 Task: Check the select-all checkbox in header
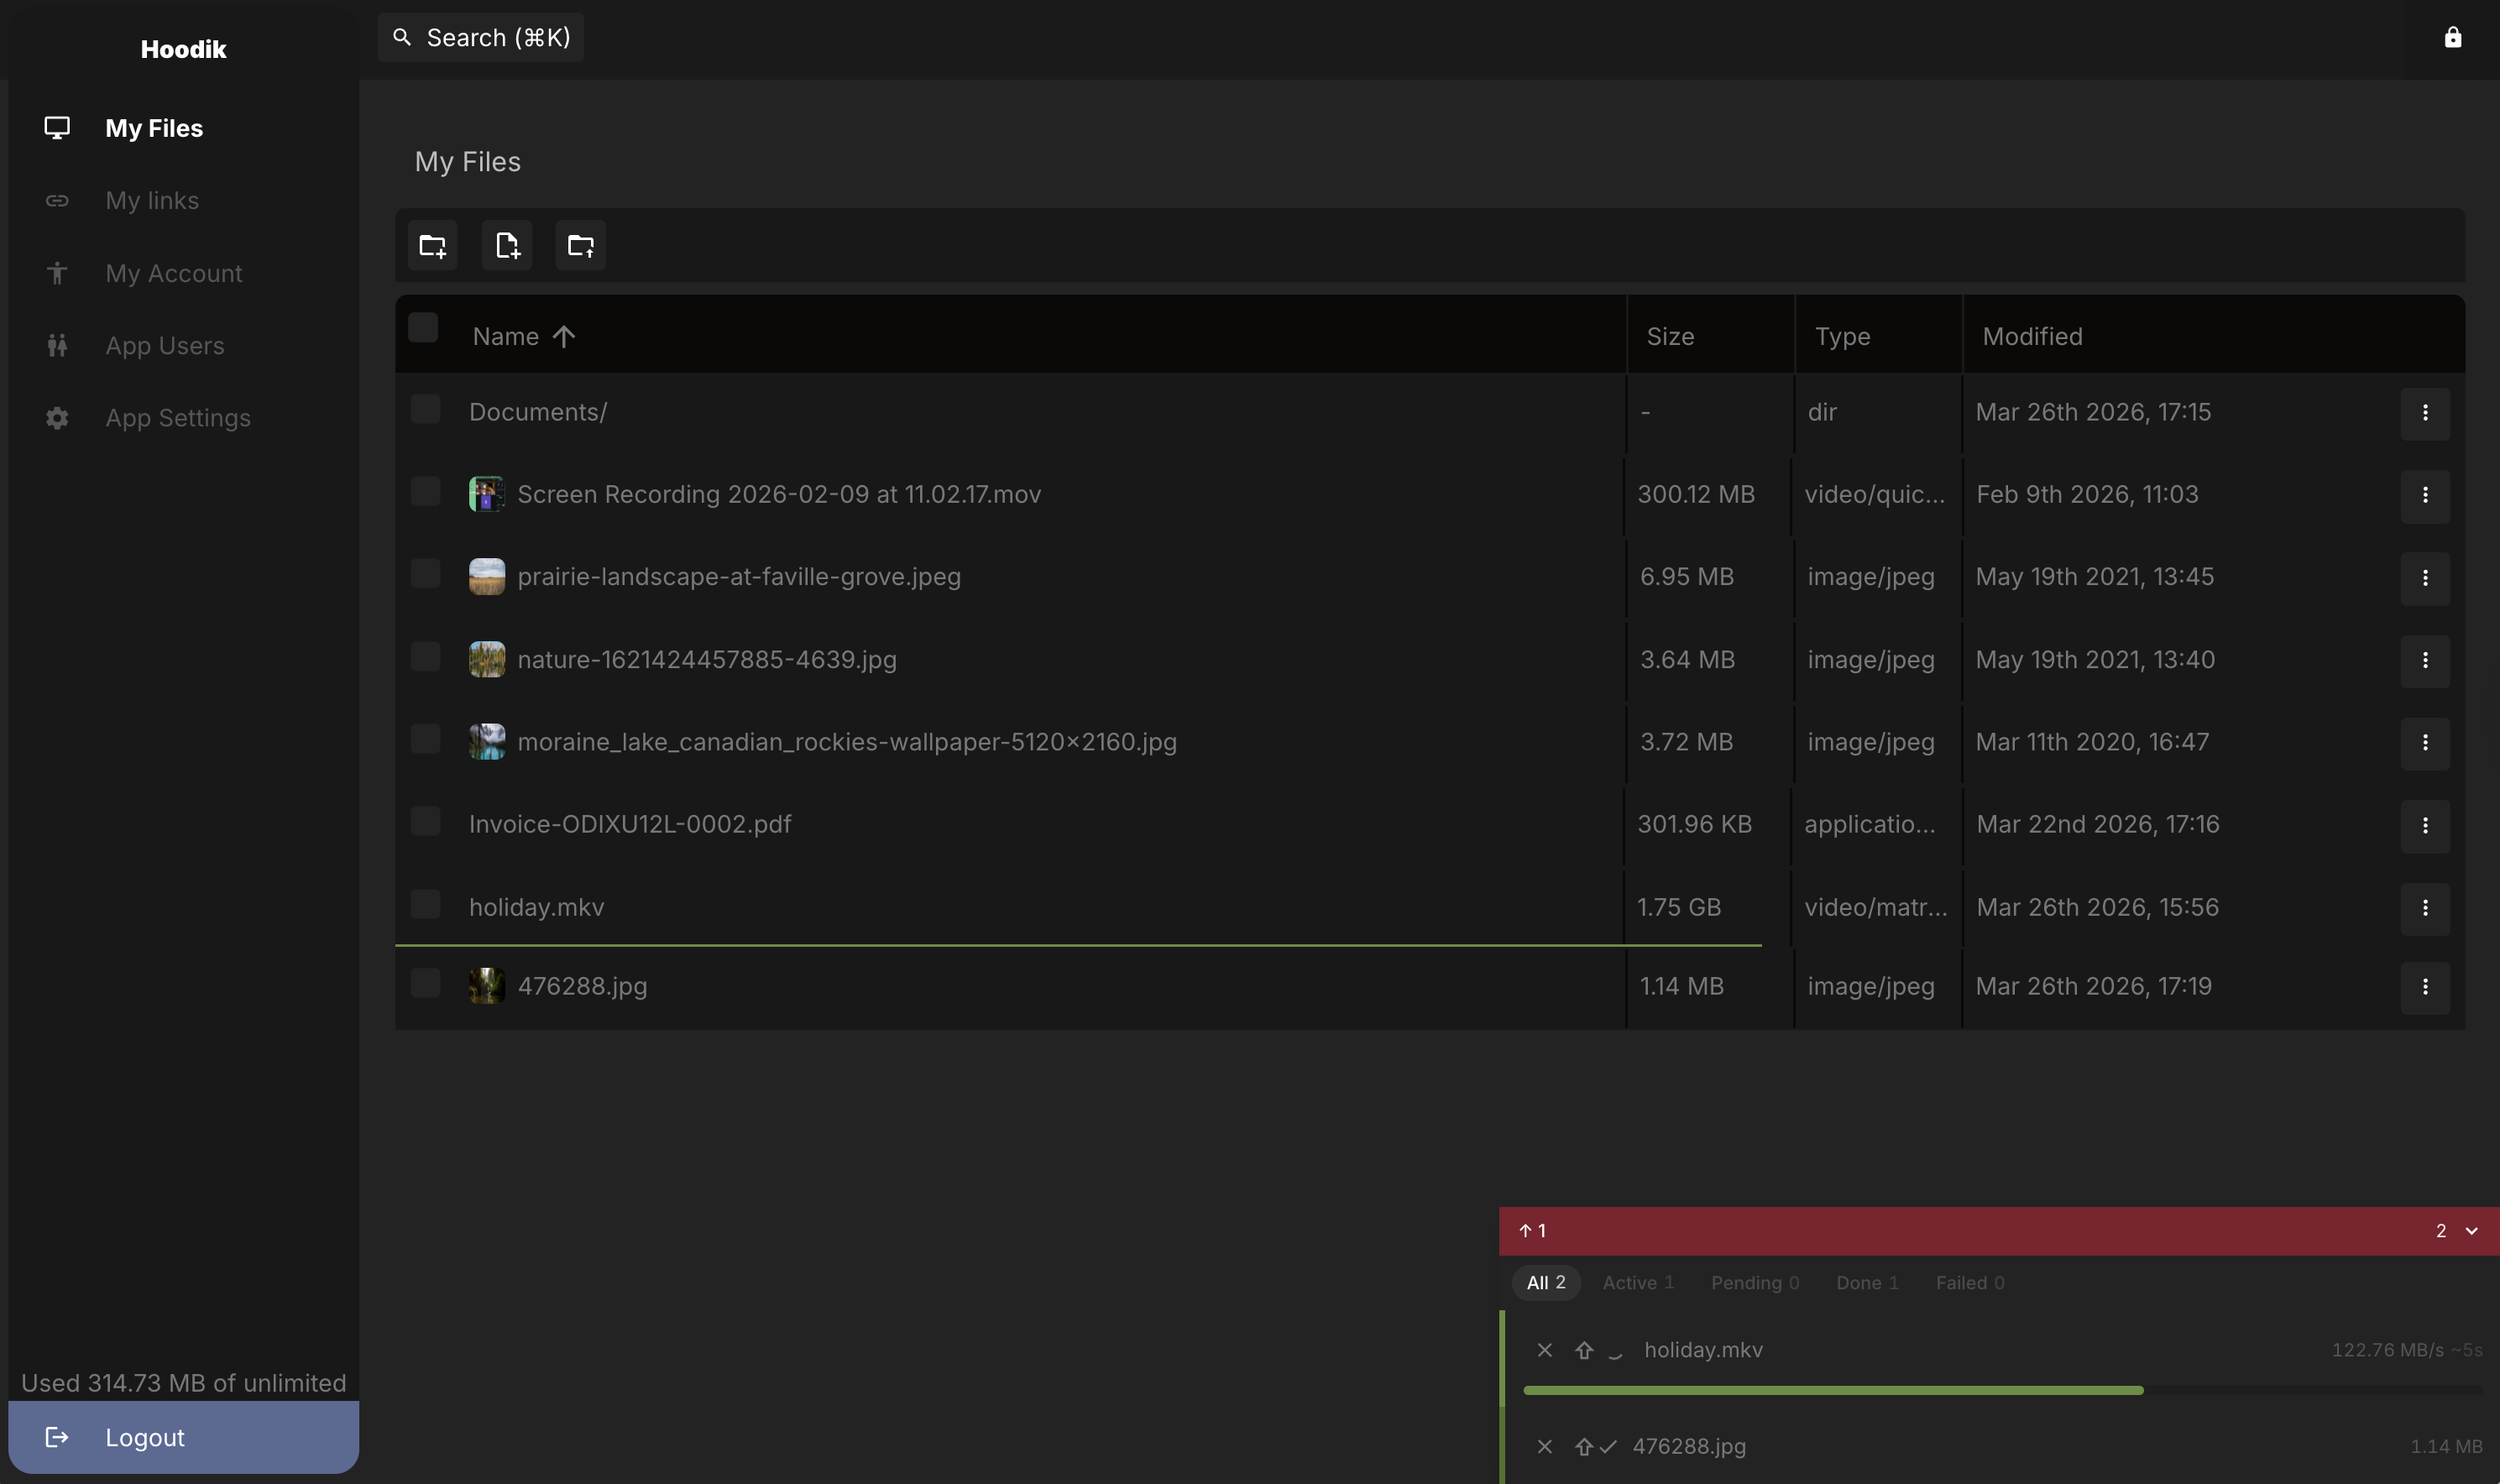point(423,328)
